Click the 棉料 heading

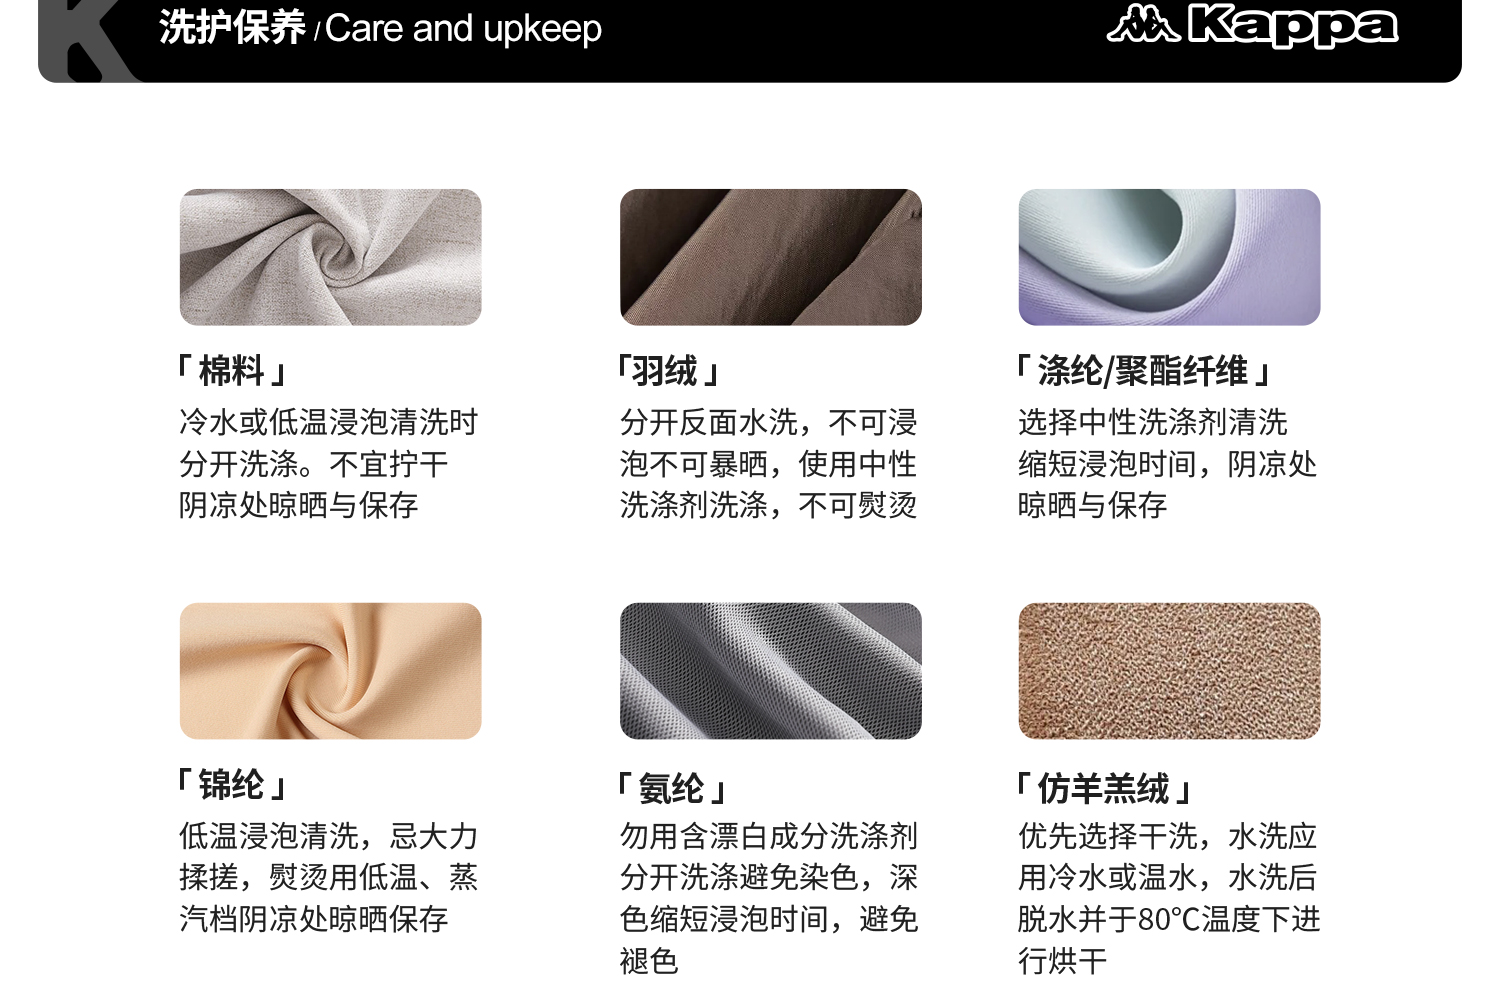pos(232,371)
